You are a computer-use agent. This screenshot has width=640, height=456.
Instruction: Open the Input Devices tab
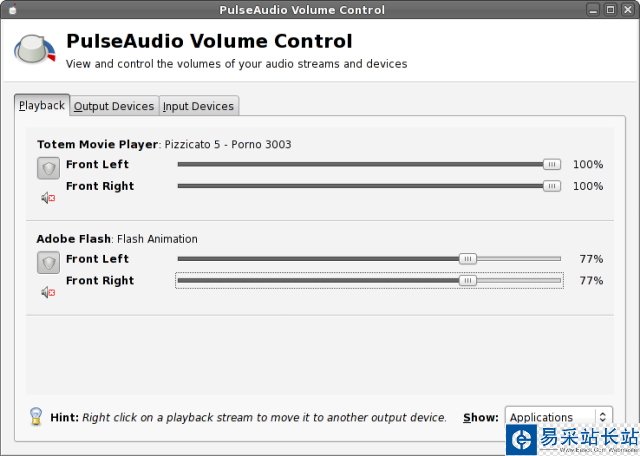[198, 106]
